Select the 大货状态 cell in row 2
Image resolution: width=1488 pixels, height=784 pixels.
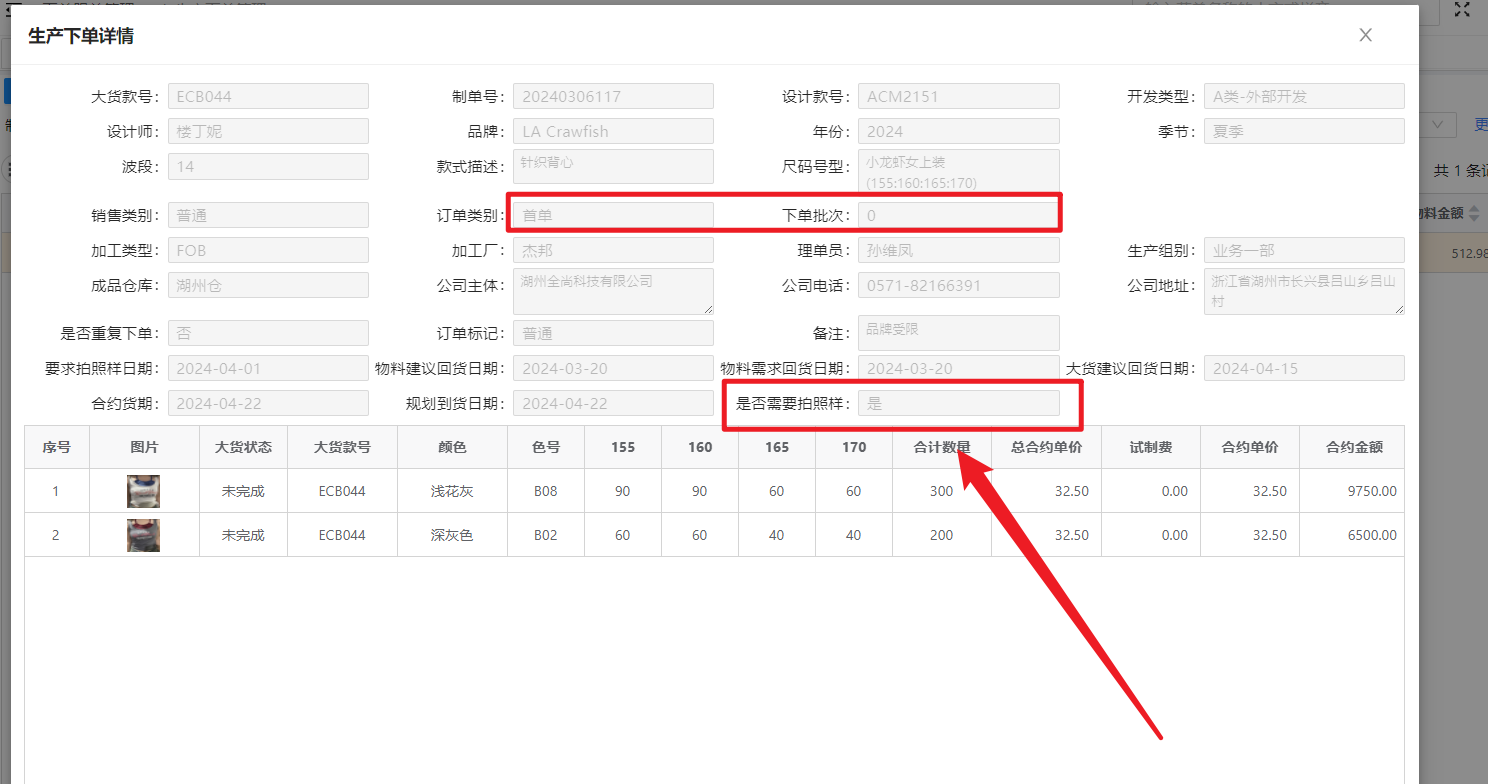tap(243, 535)
